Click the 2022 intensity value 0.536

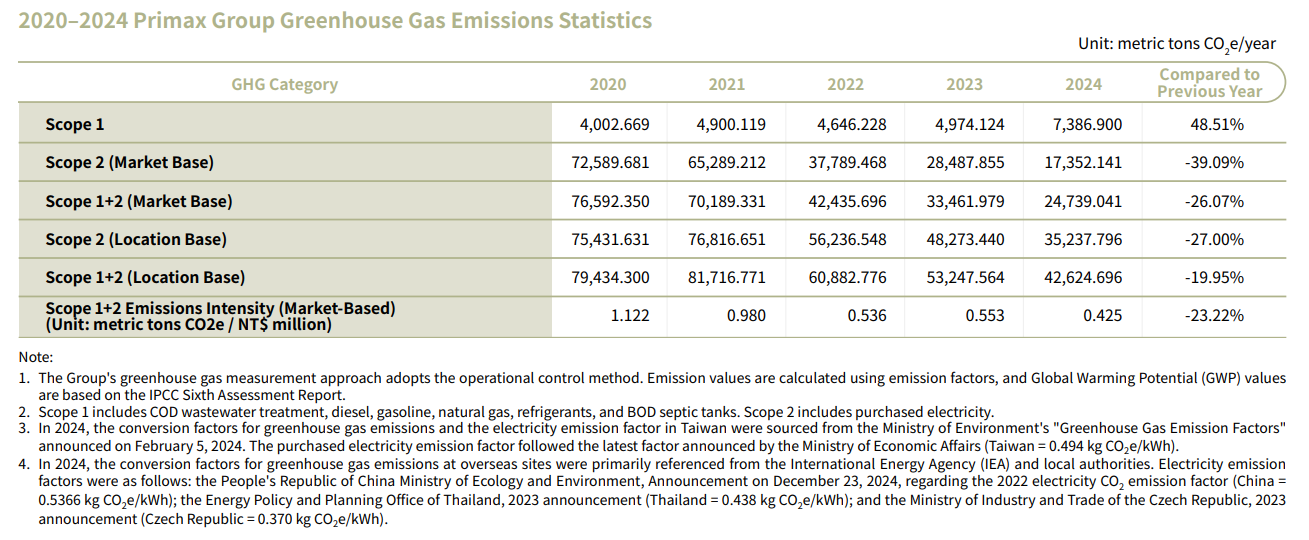867,315
